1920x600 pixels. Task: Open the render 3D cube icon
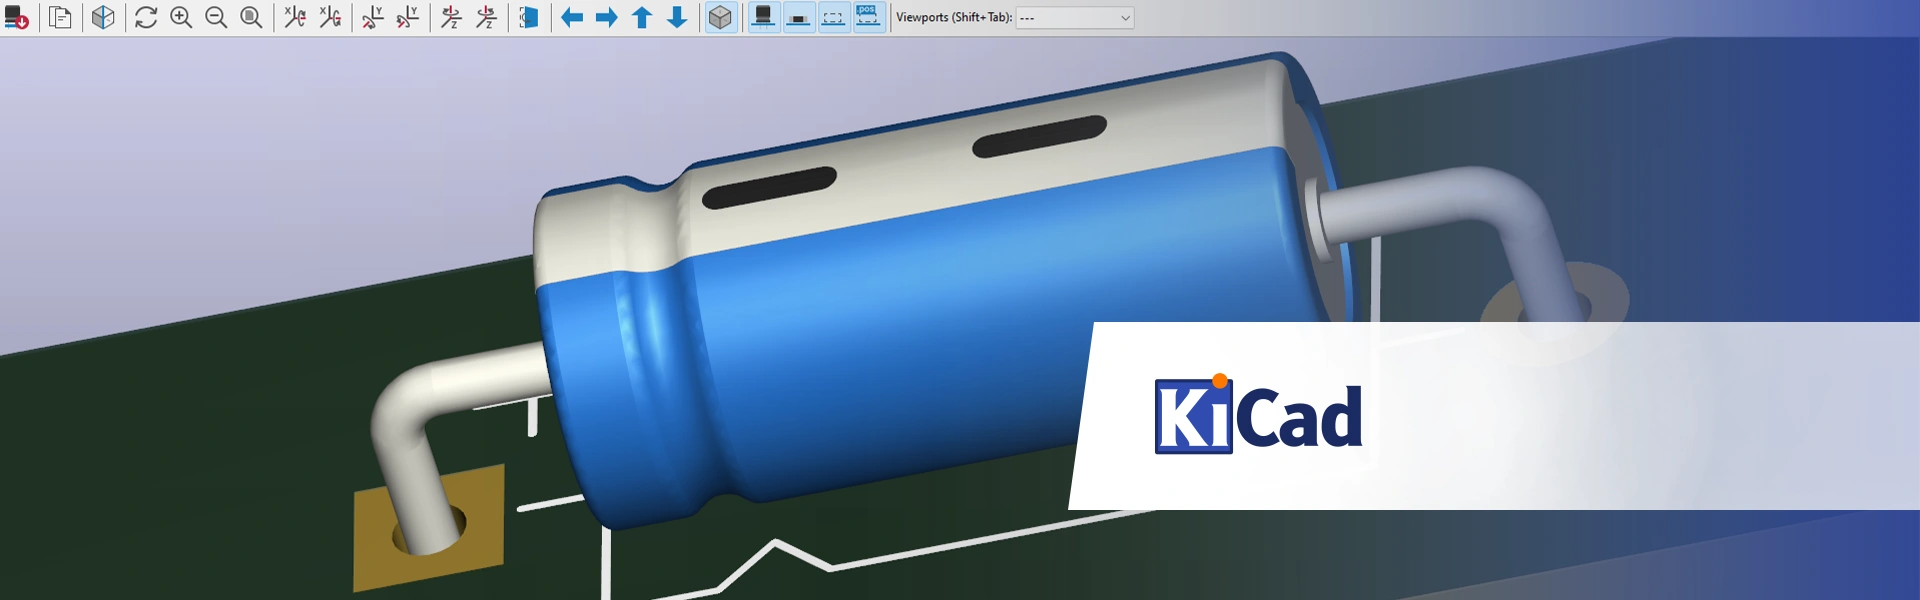103,18
